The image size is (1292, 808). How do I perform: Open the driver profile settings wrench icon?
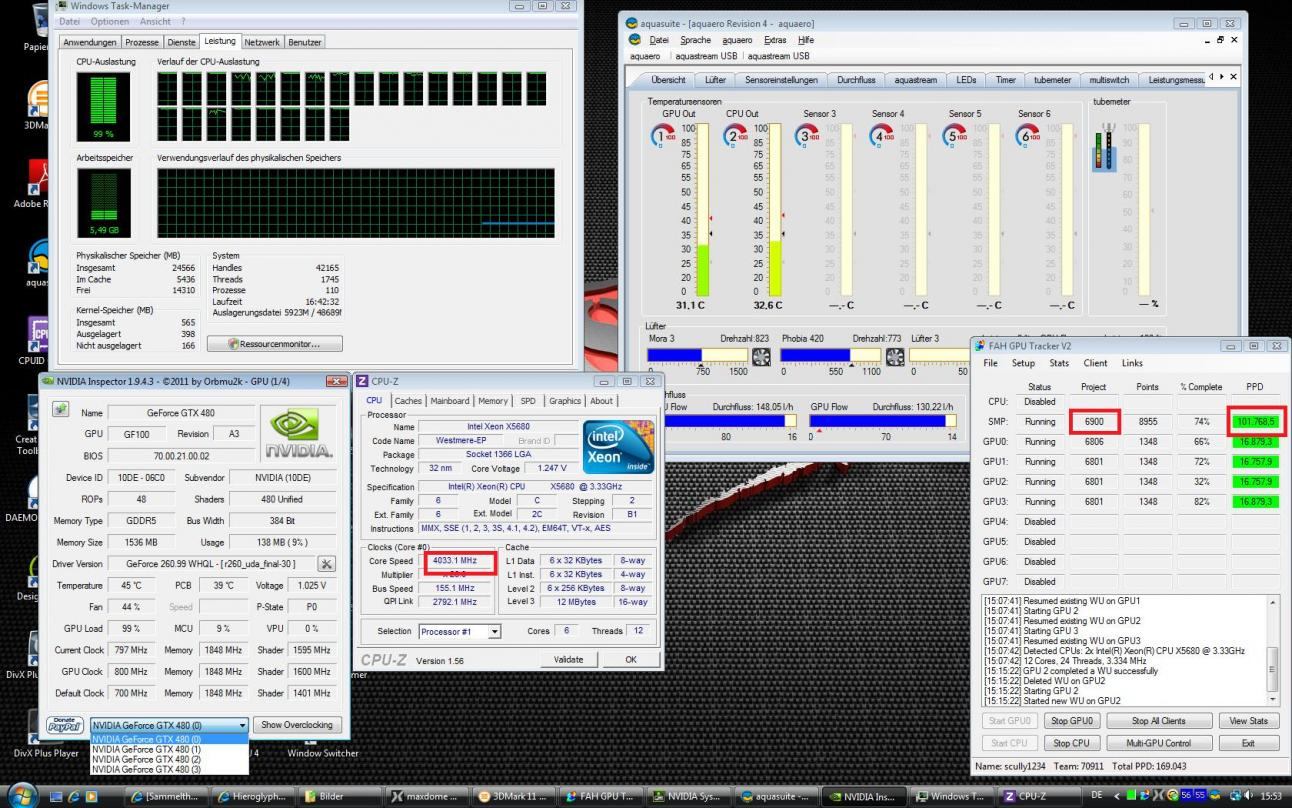pyautogui.click(x=326, y=565)
